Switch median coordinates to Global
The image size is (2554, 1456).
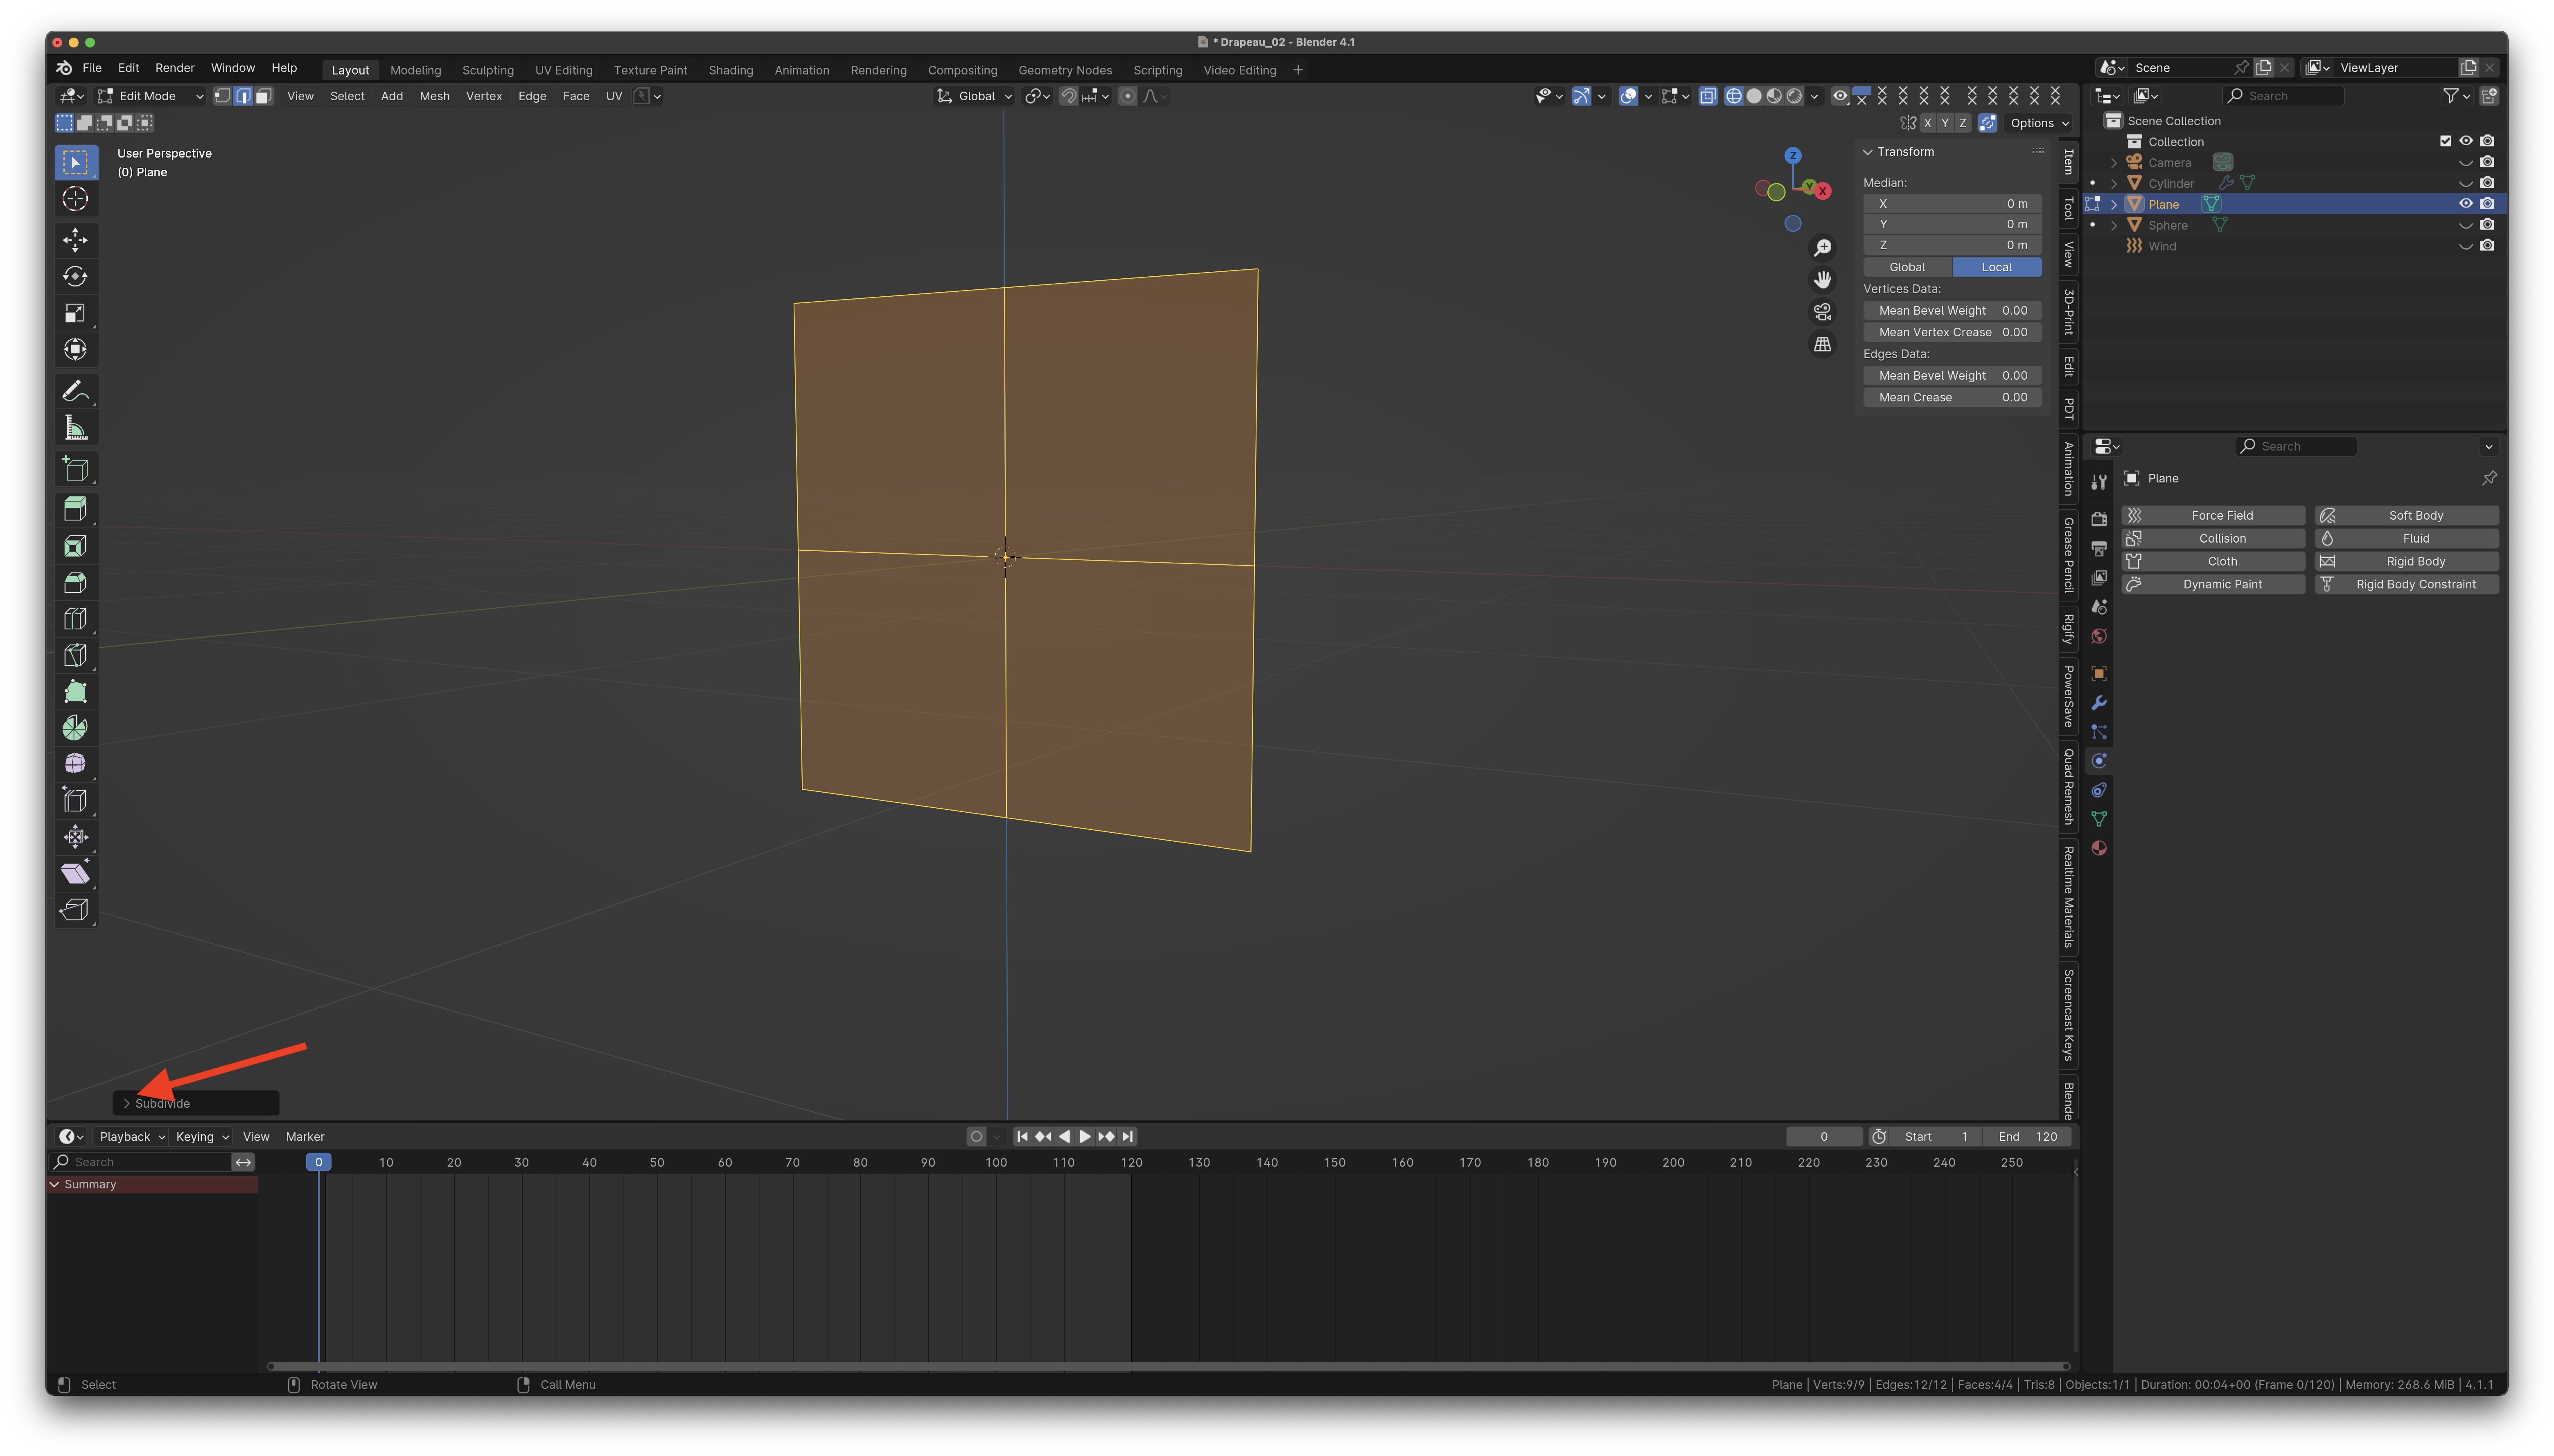click(1907, 267)
